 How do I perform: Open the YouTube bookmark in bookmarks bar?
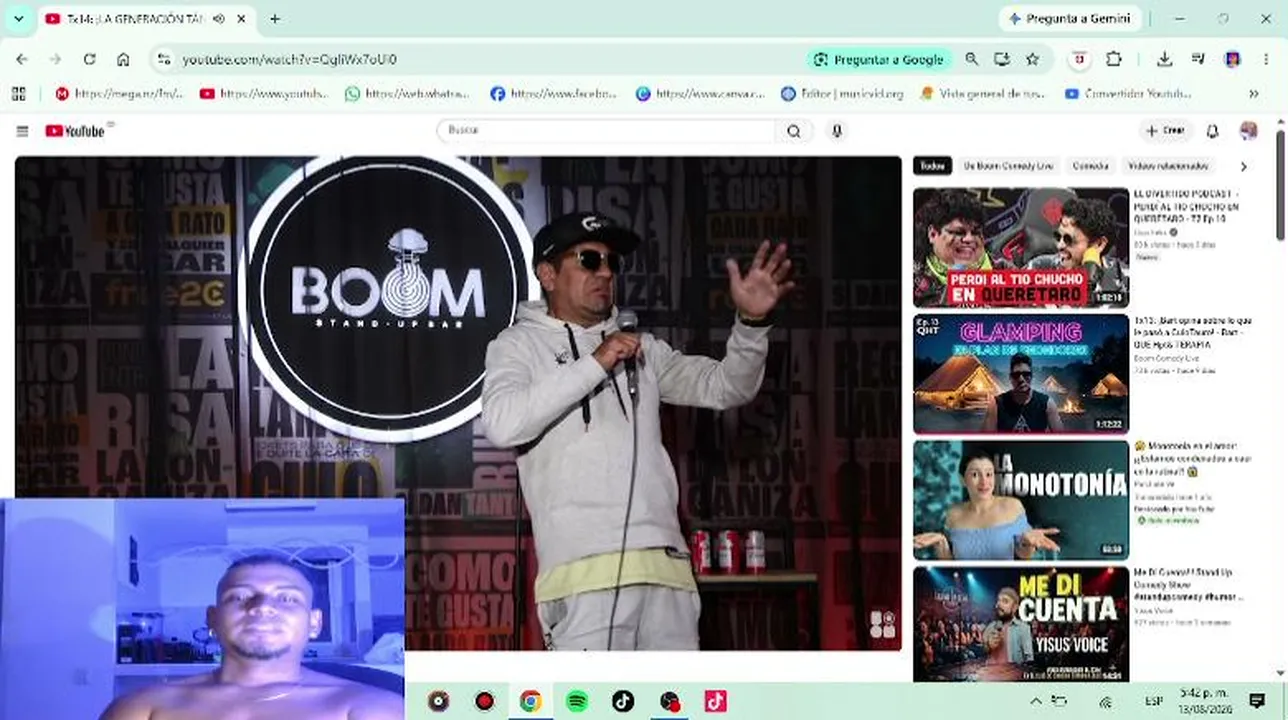264,94
